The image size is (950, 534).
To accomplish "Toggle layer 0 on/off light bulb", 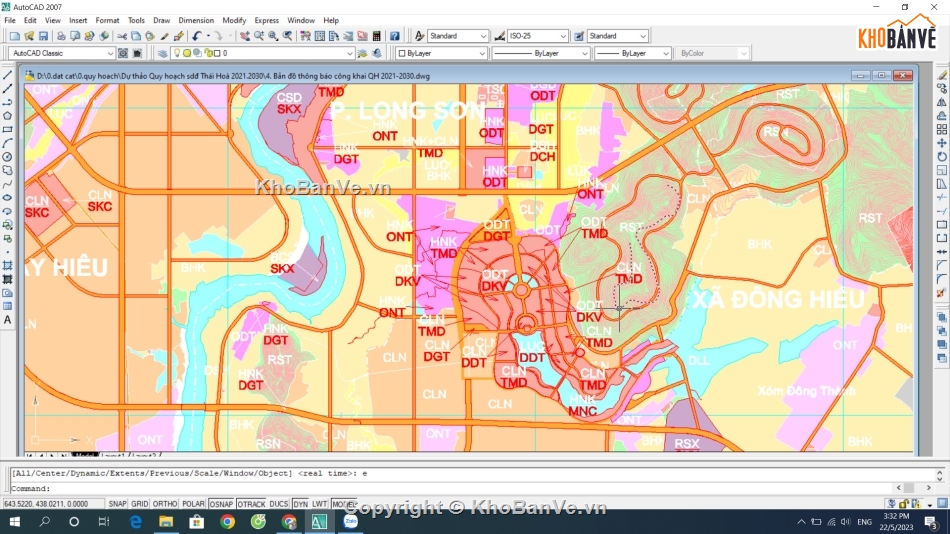I will (x=177, y=53).
